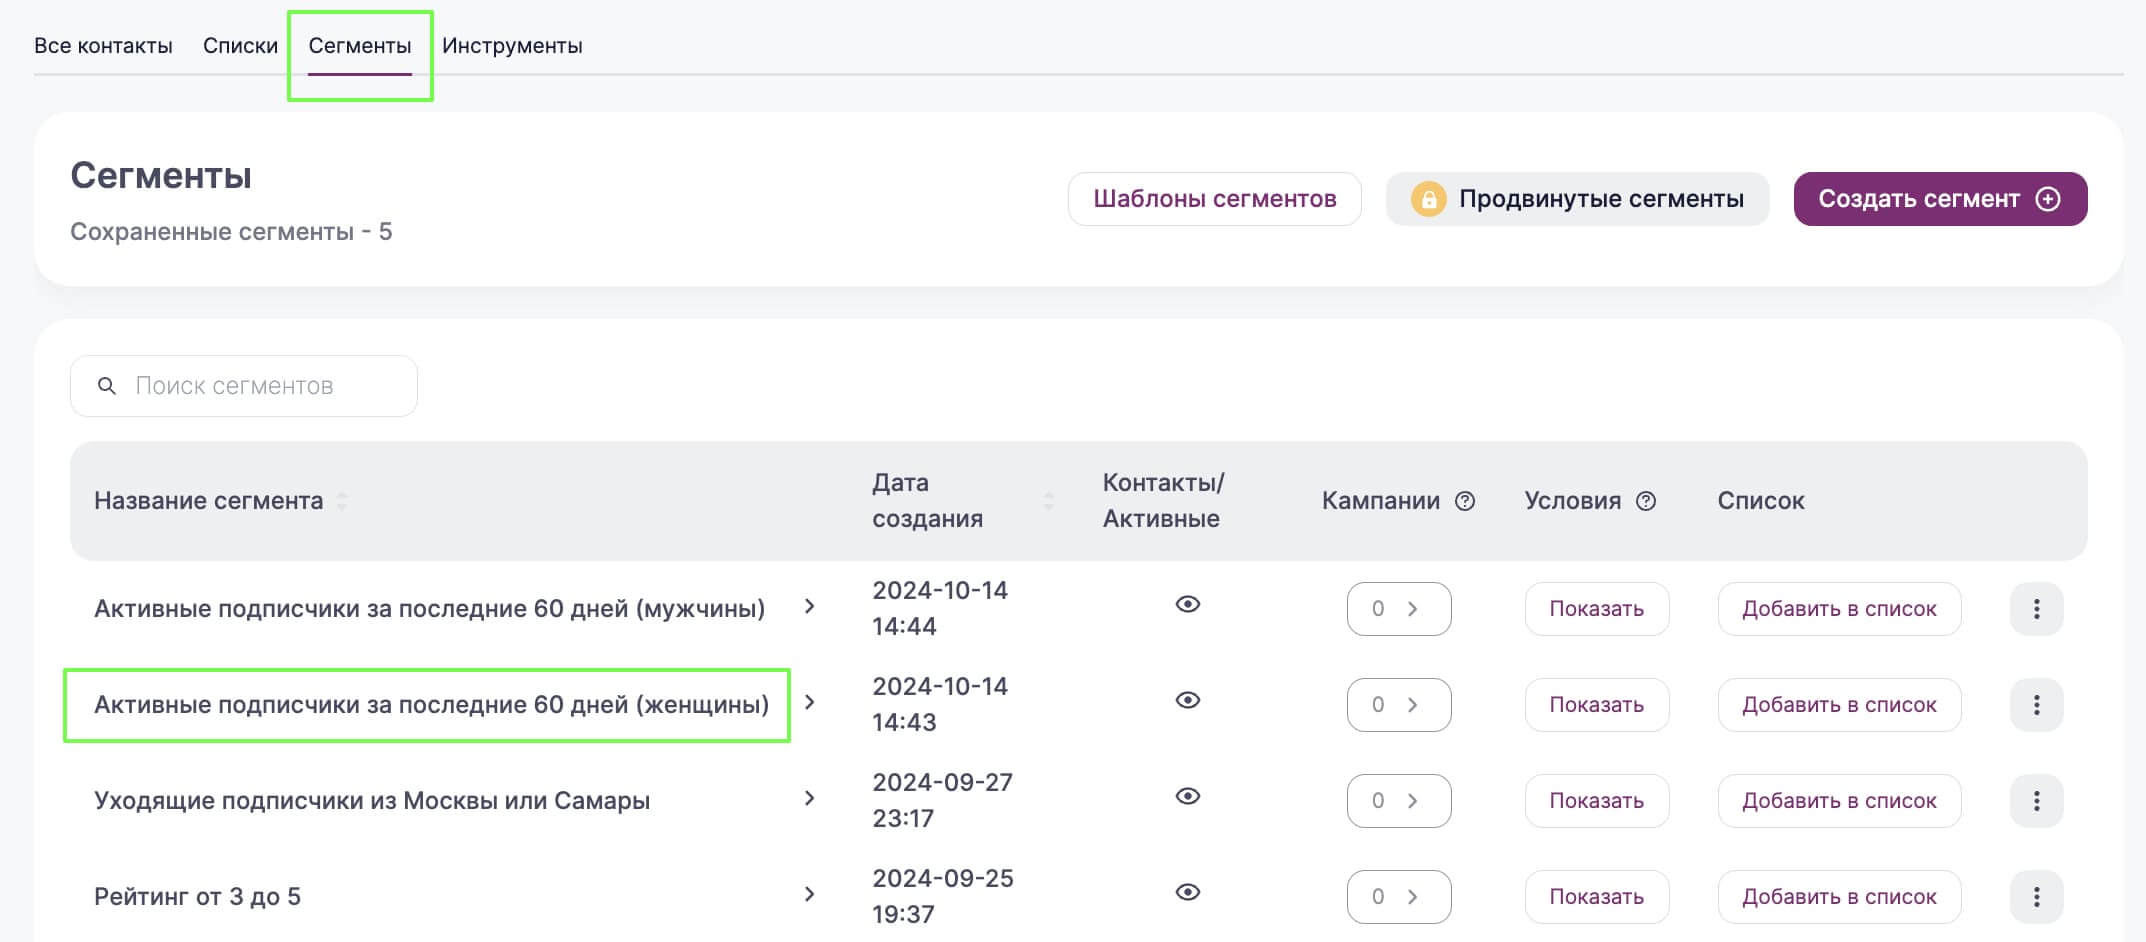Open the Инструменты tab

[x=512, y=46]
